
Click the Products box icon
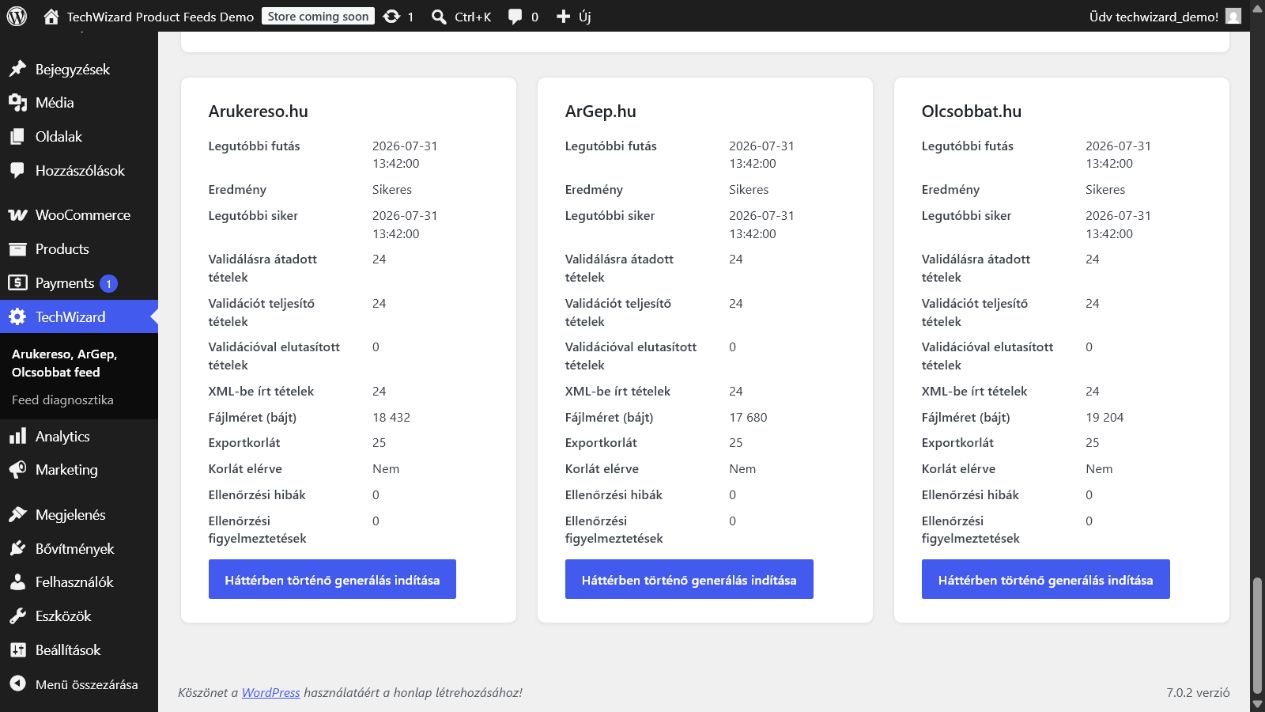click(17, 249)
